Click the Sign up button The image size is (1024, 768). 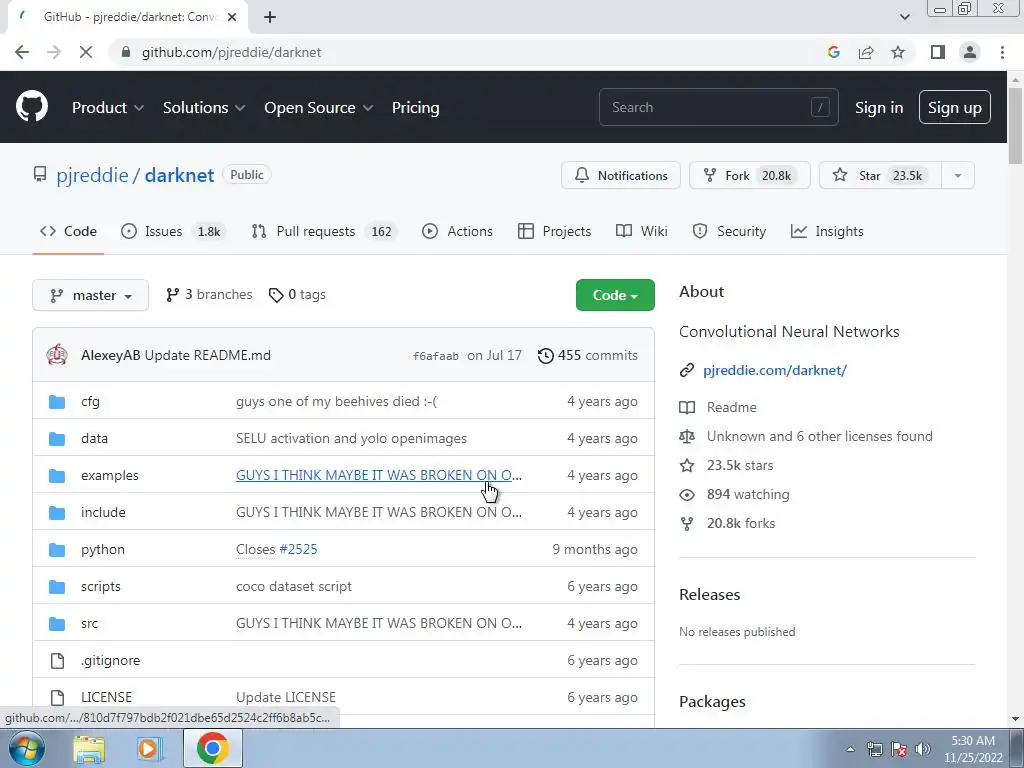coord(955,108)
